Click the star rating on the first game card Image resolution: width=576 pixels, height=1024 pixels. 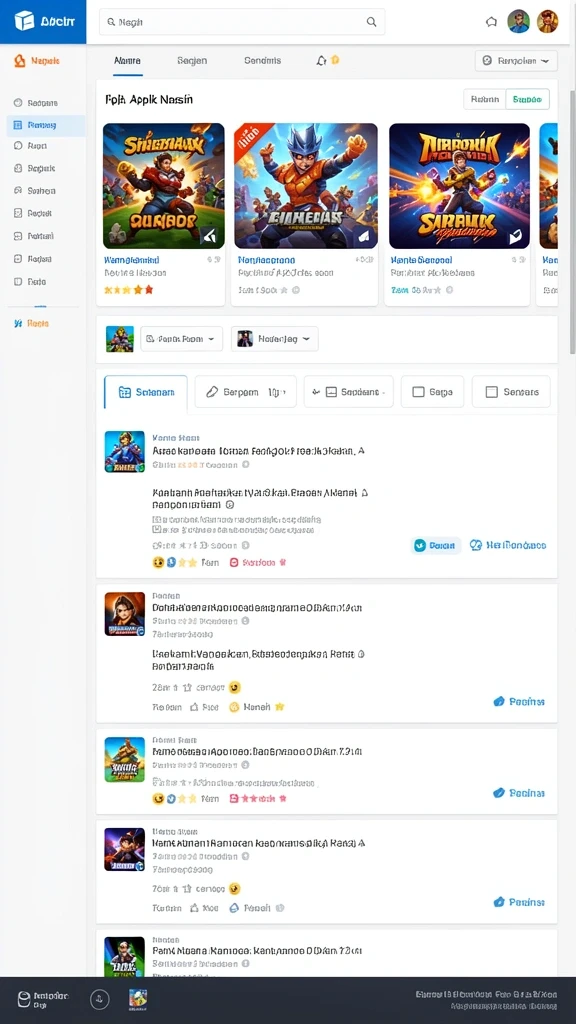pyautogui.click(x=129, y=290)
